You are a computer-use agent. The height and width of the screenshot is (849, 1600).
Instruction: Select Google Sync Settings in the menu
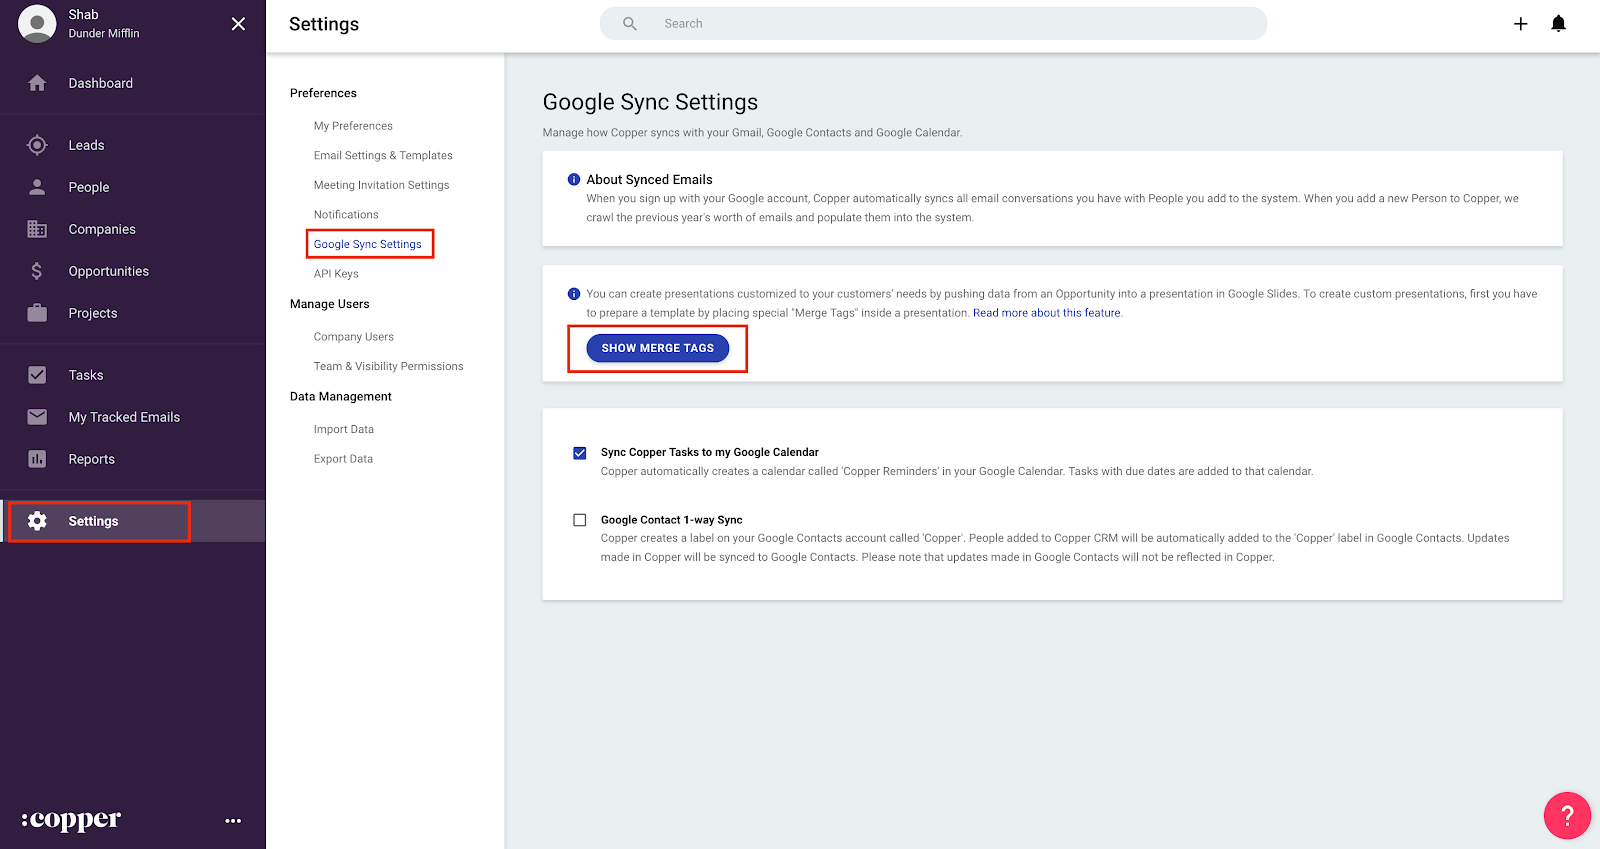click(x=368, y=244)
